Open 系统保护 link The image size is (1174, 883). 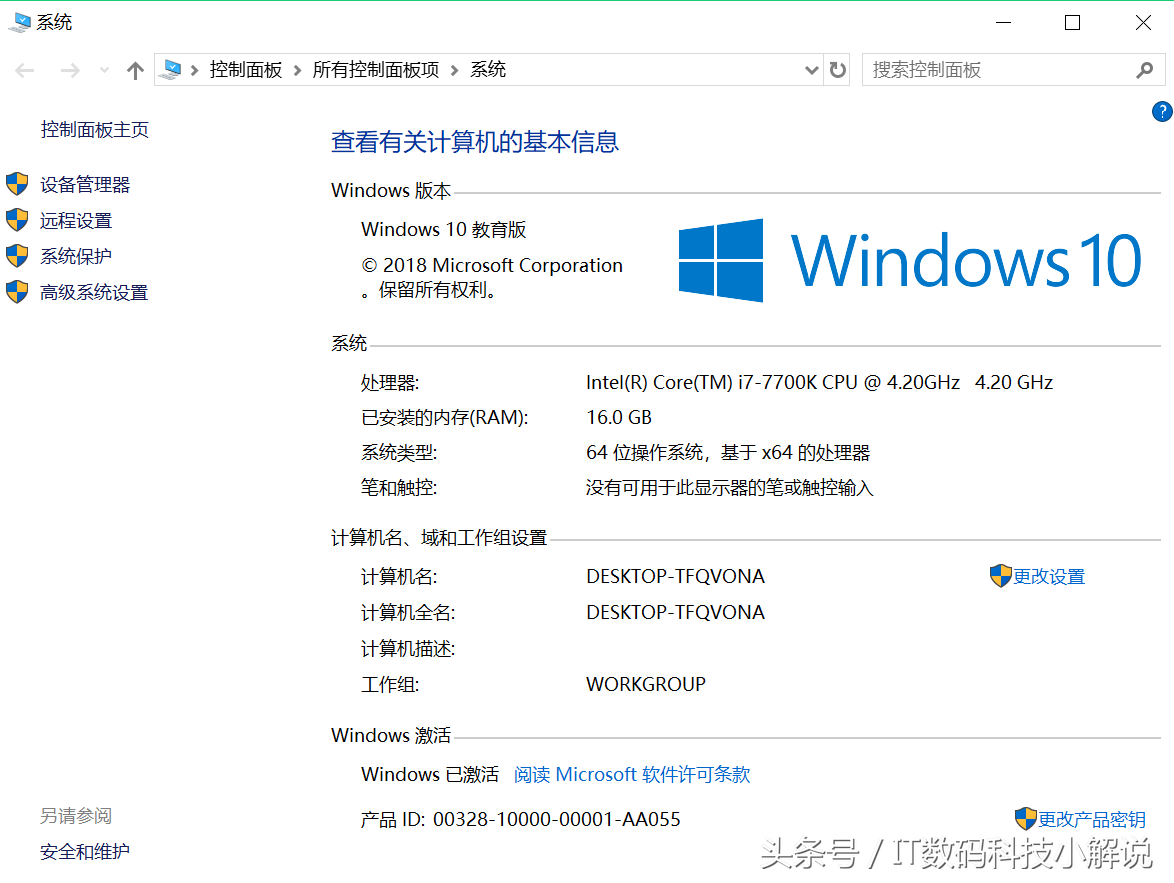coord(76,256)
